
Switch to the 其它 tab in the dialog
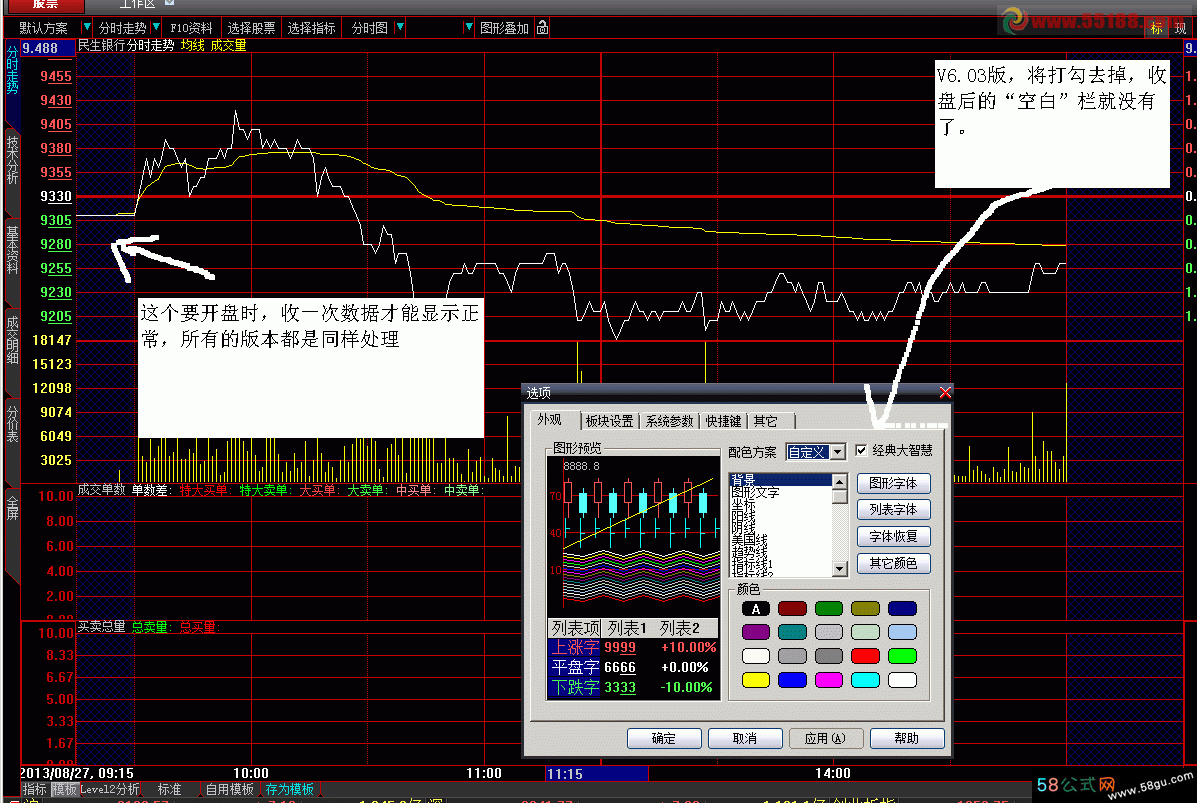point(766,421)
